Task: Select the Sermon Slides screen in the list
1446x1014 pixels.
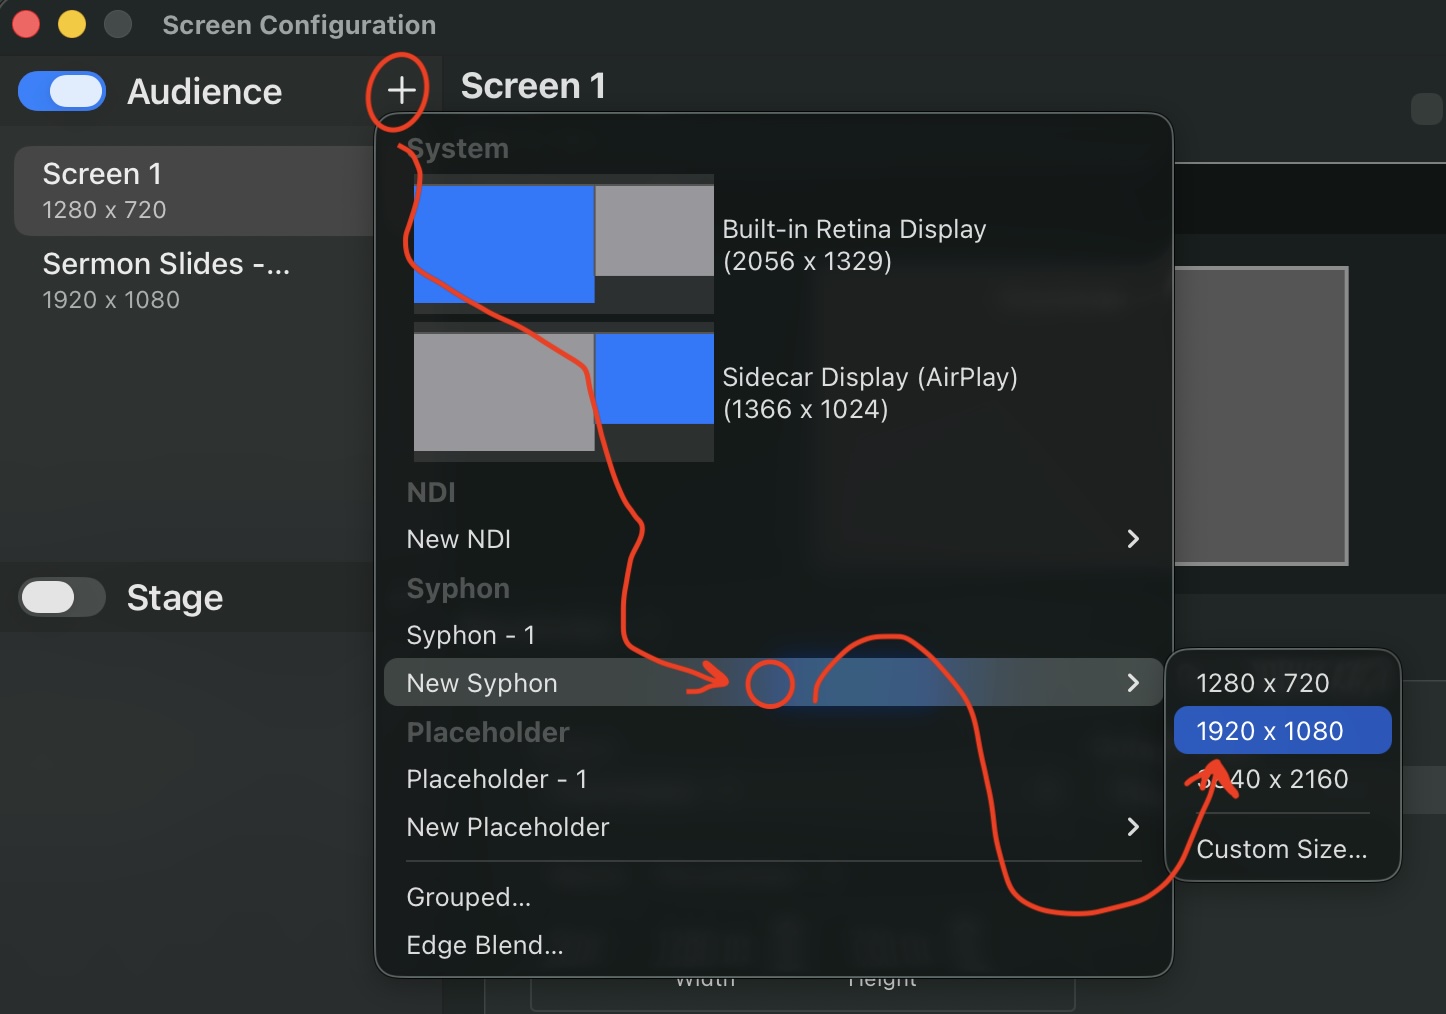Action: point(195,280)
